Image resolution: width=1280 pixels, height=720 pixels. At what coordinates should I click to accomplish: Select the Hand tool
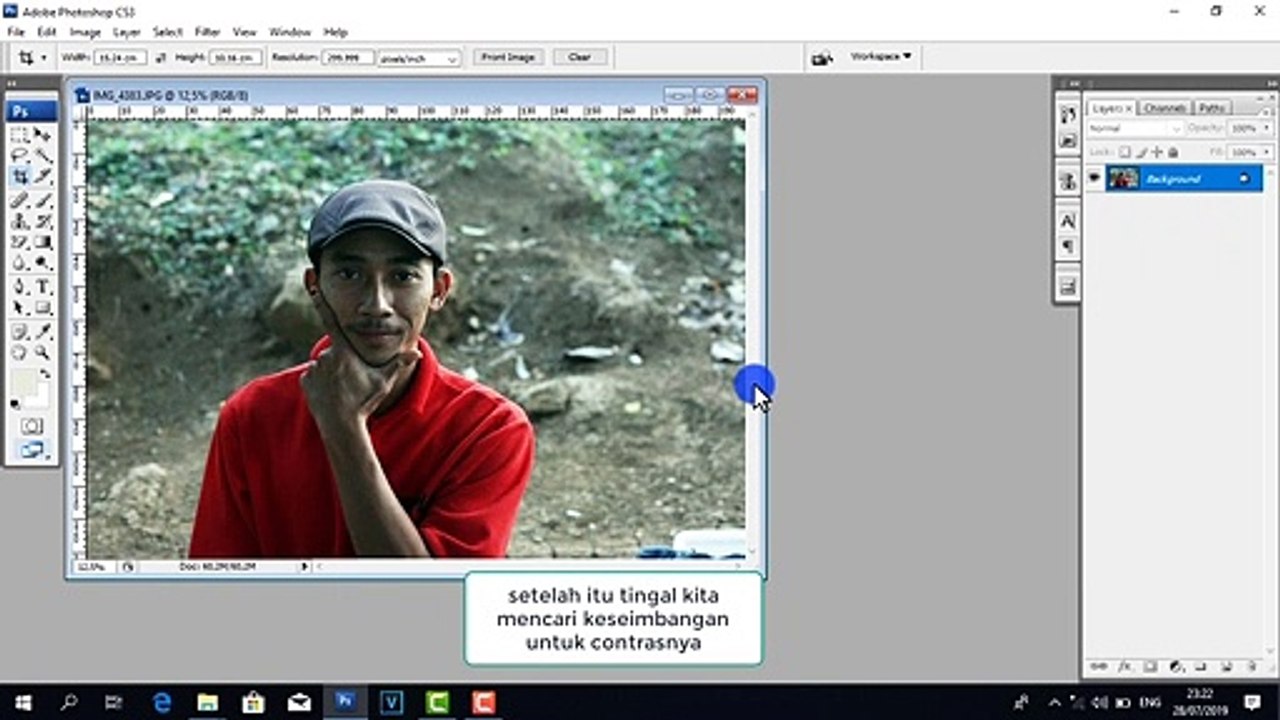[x=19, y=352]
